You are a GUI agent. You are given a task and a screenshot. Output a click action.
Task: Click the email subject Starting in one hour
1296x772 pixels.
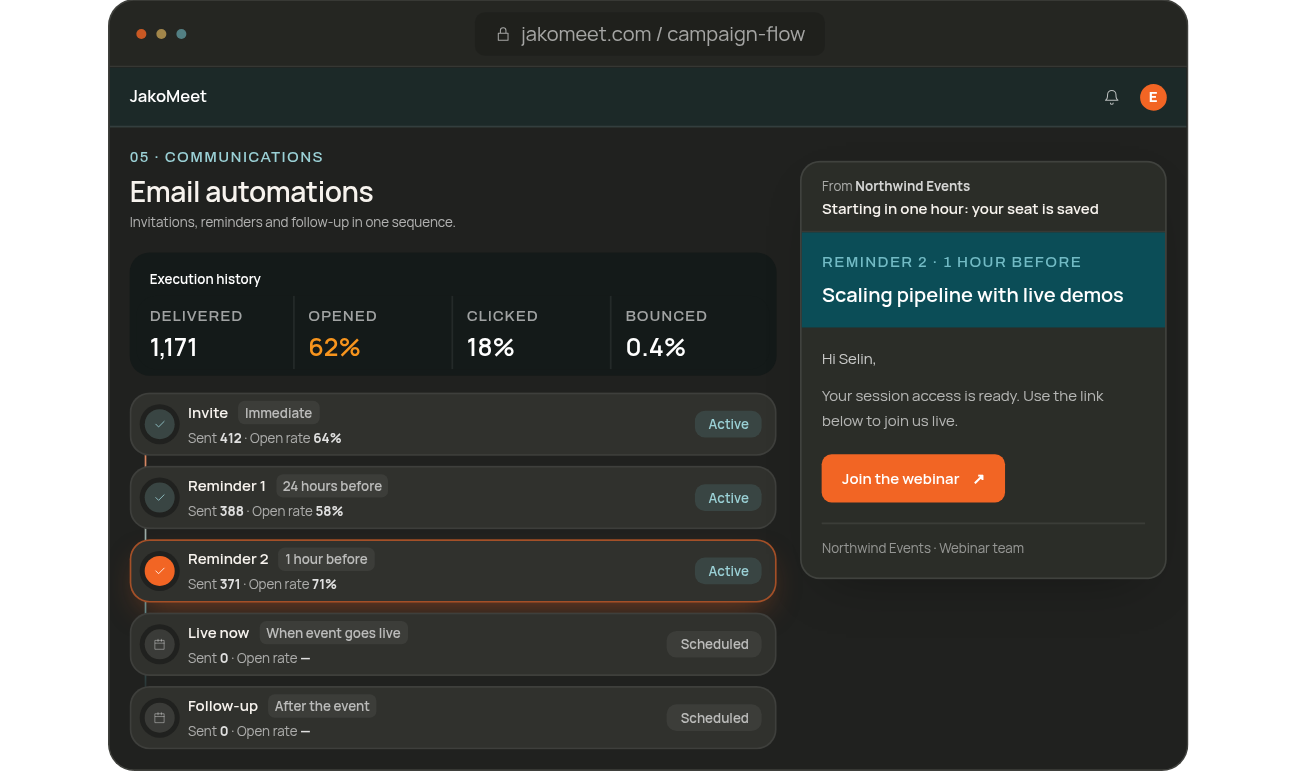(960, 209)
